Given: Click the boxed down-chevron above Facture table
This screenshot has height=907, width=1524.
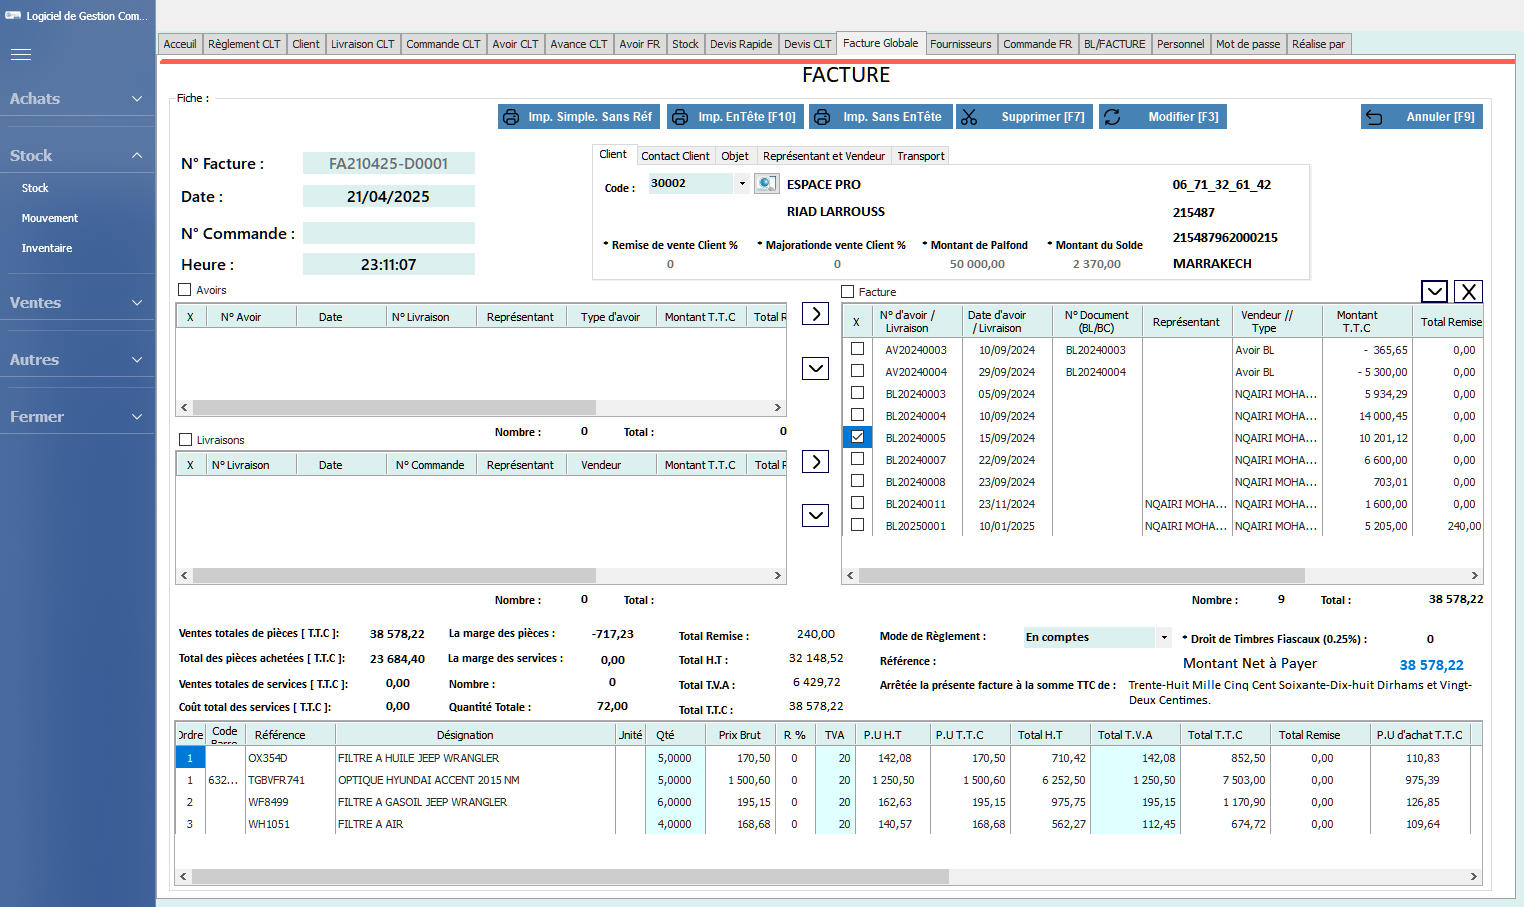Looking at the screenshot, I should pos(1435,291).
